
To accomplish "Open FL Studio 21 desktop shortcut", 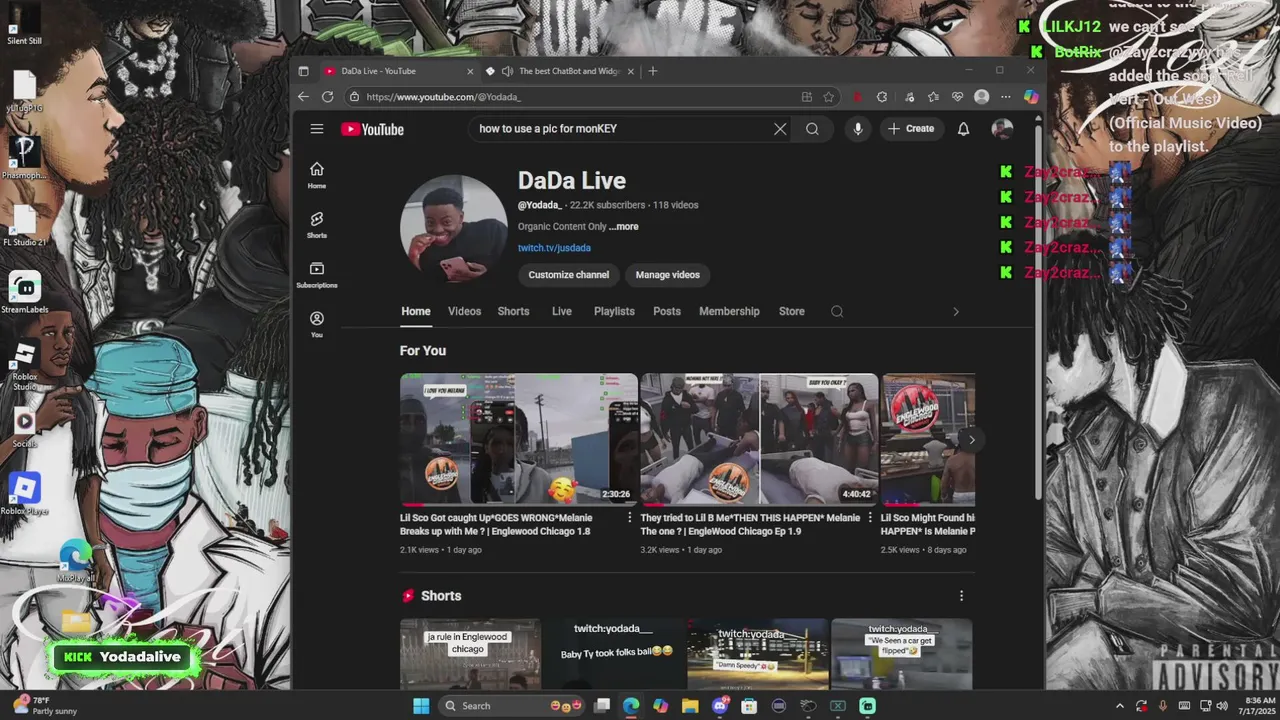I will tap(25, 225).
